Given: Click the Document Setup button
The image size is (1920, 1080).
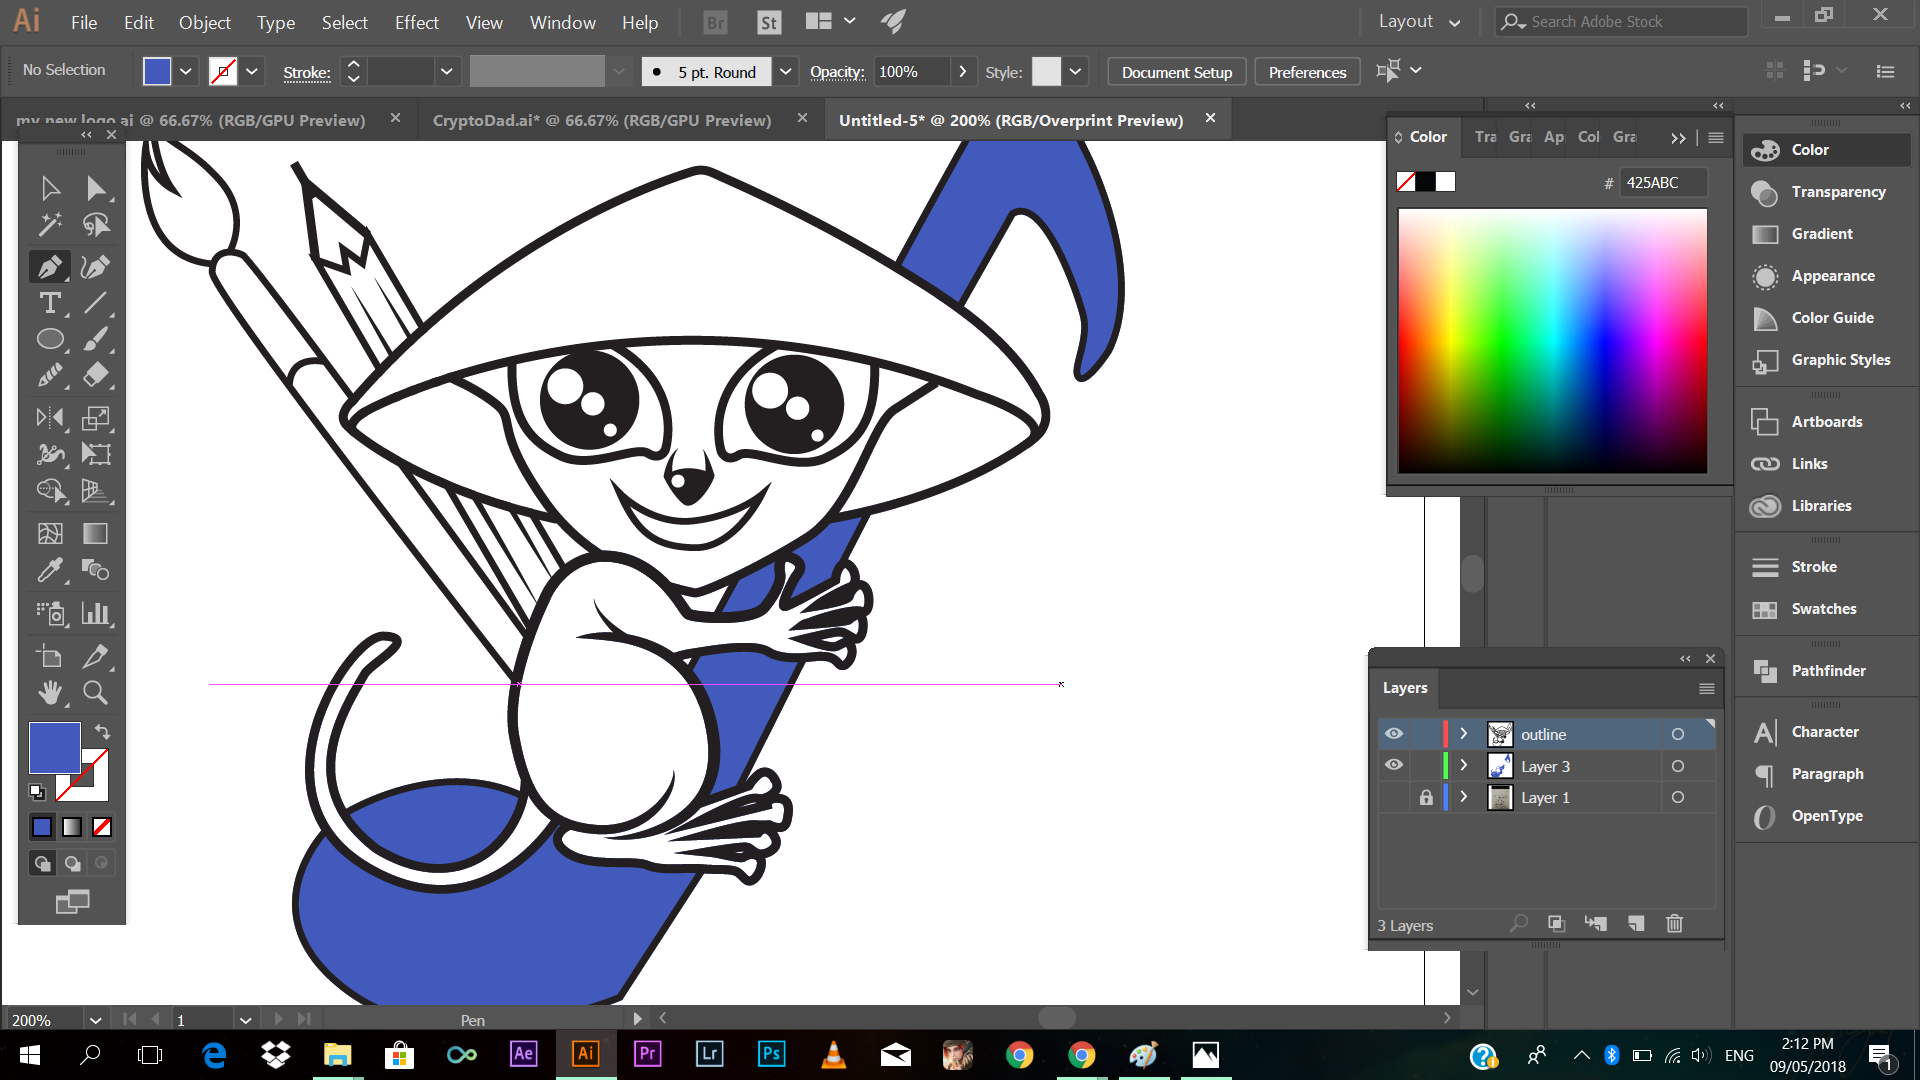Looking at the screenshot, I should (x=1177, y=72).
